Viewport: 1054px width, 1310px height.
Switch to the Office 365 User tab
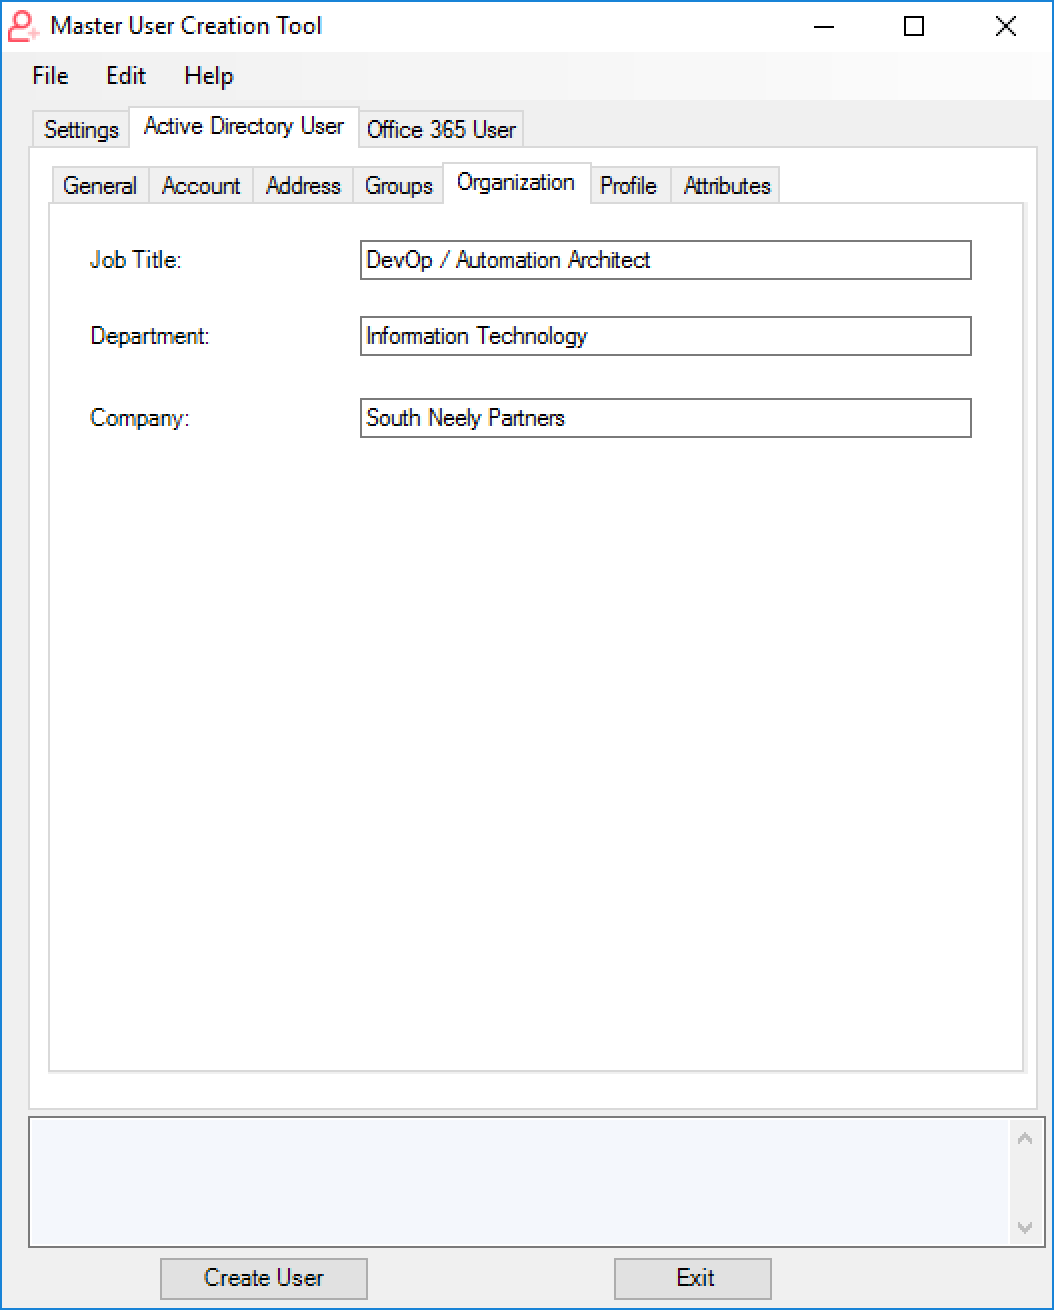[x=441, y=130]
